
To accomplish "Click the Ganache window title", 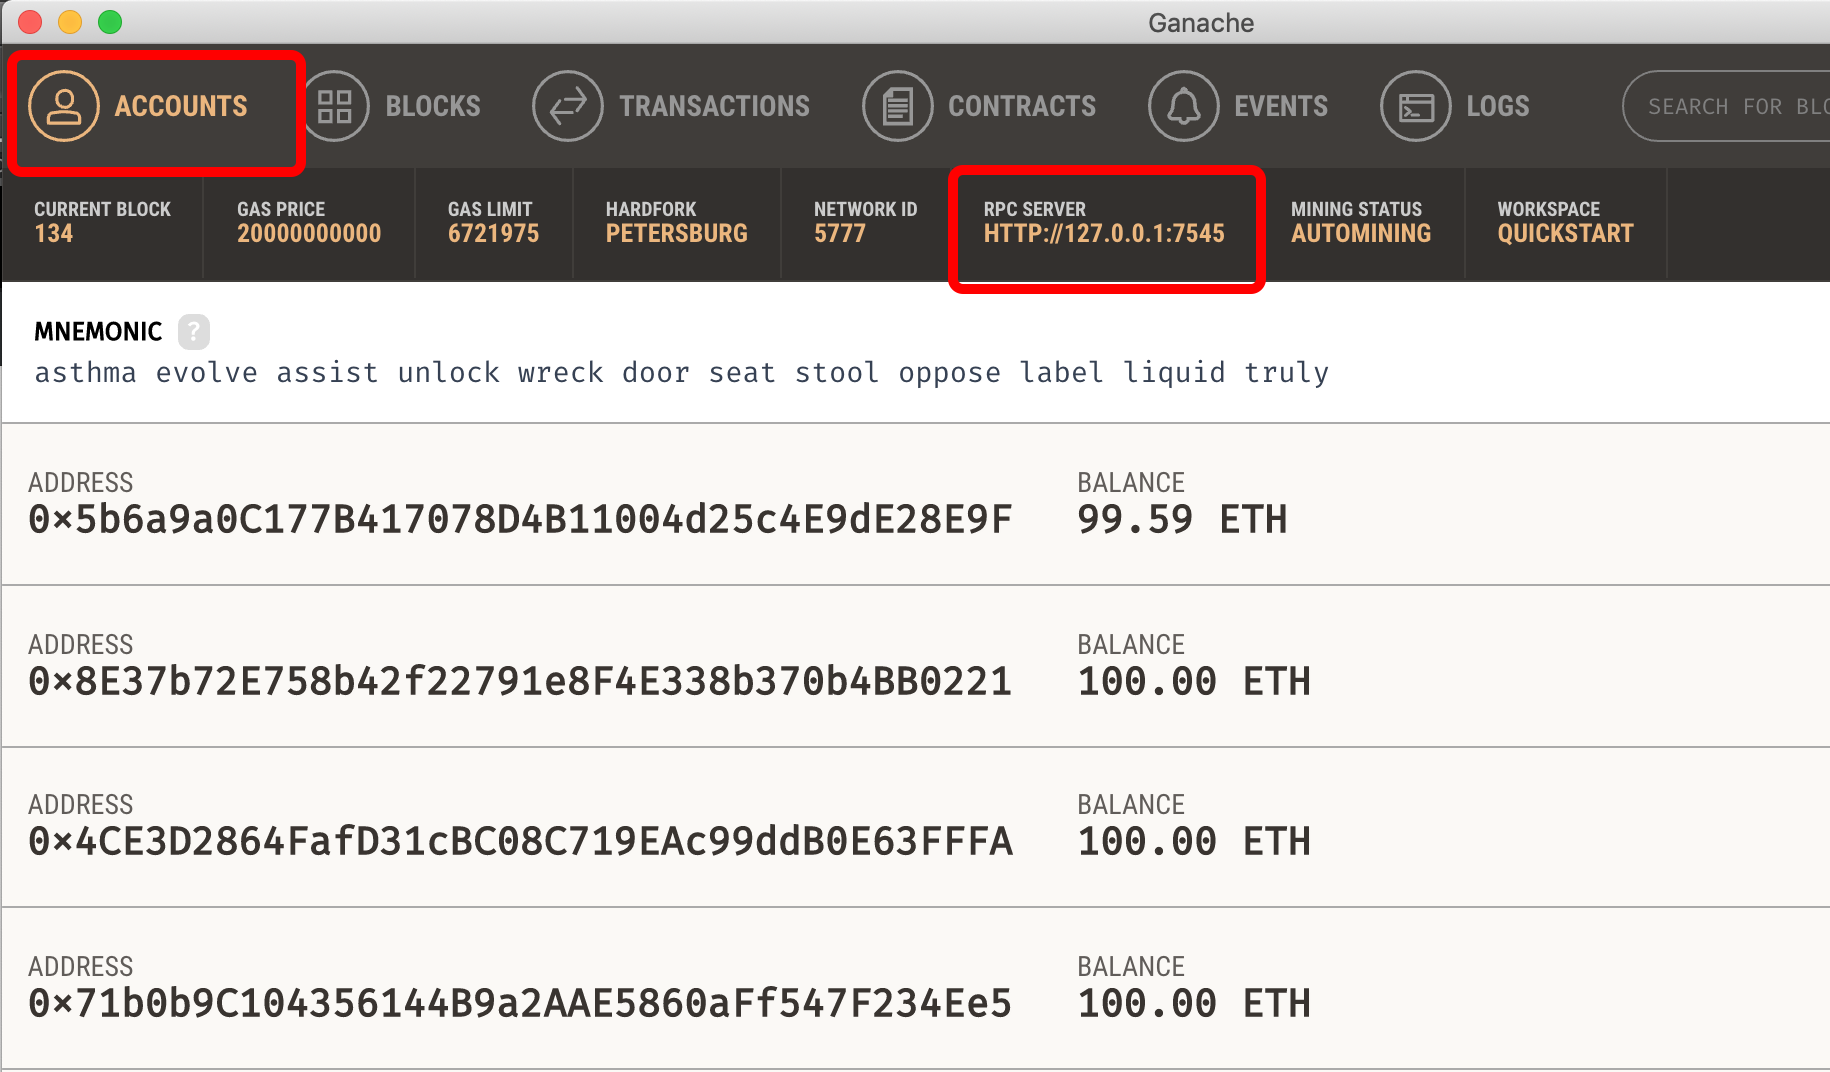I will pyautogui.click(x=1201, y=23).
